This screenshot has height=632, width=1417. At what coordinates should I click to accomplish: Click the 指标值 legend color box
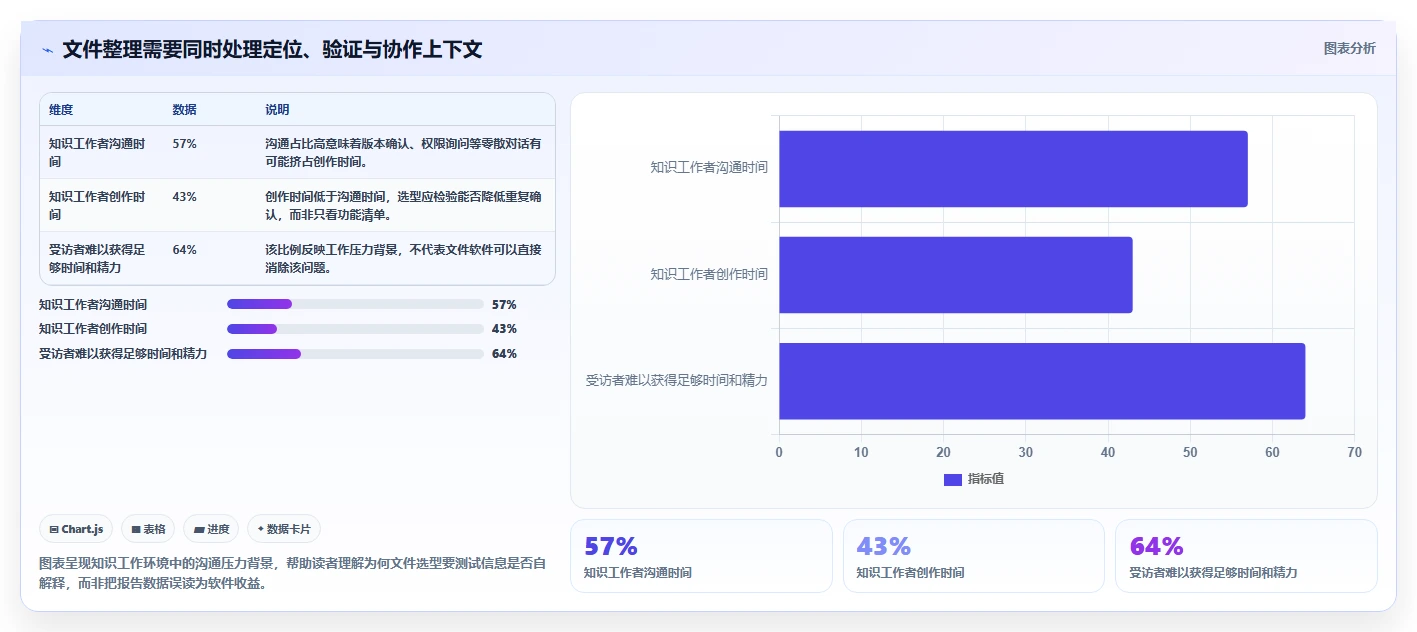pyautogui.click(x=952, y=480)
